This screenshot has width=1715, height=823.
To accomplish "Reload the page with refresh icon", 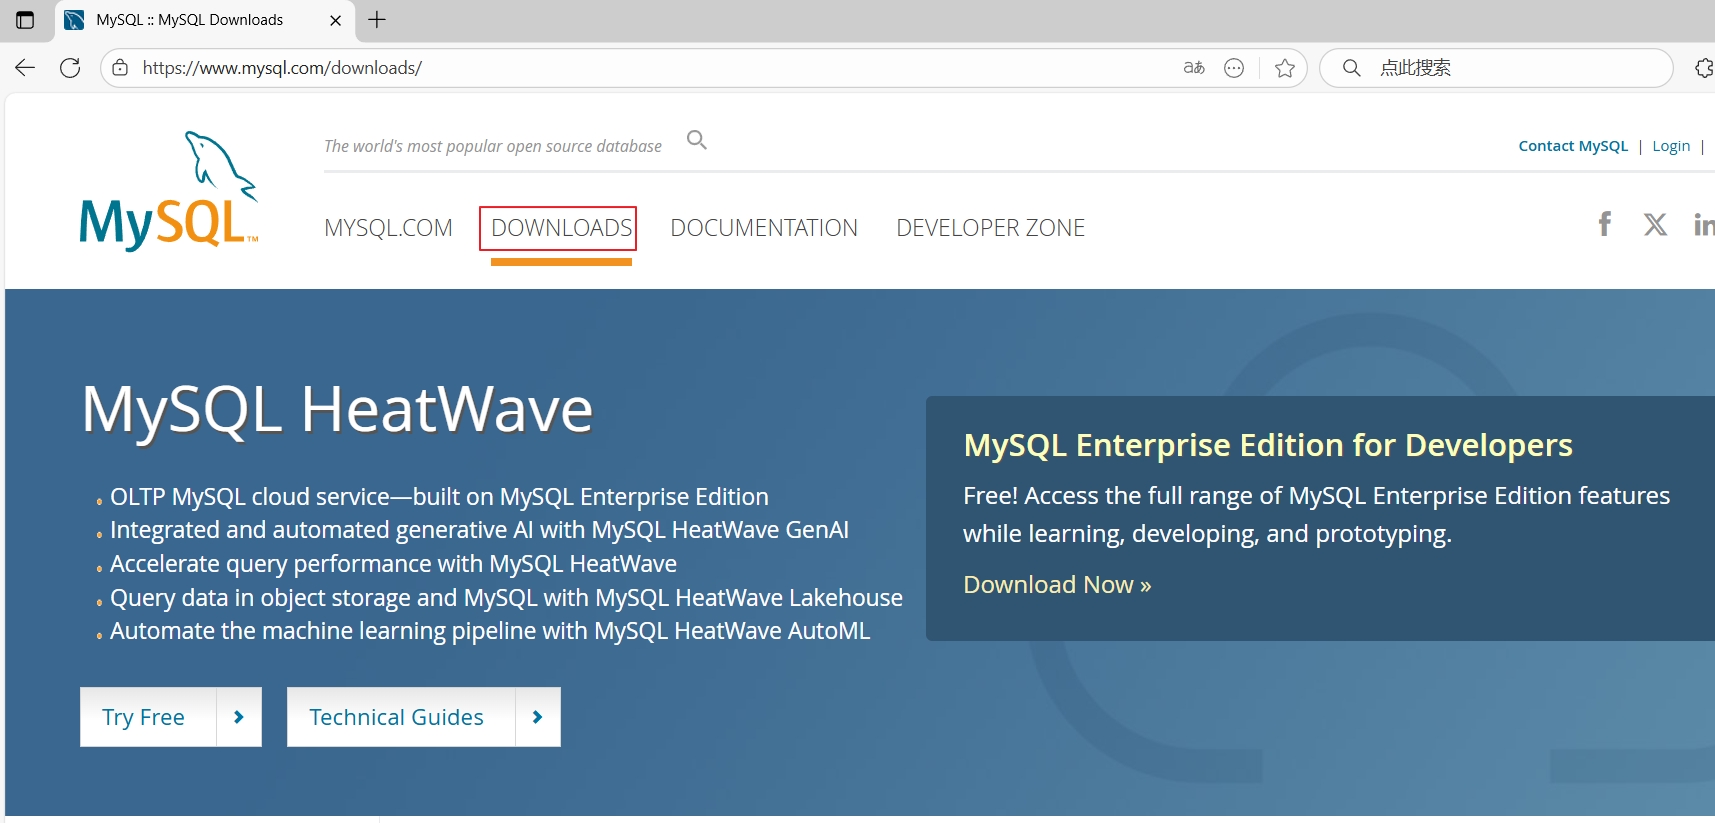I will (70, 68).
